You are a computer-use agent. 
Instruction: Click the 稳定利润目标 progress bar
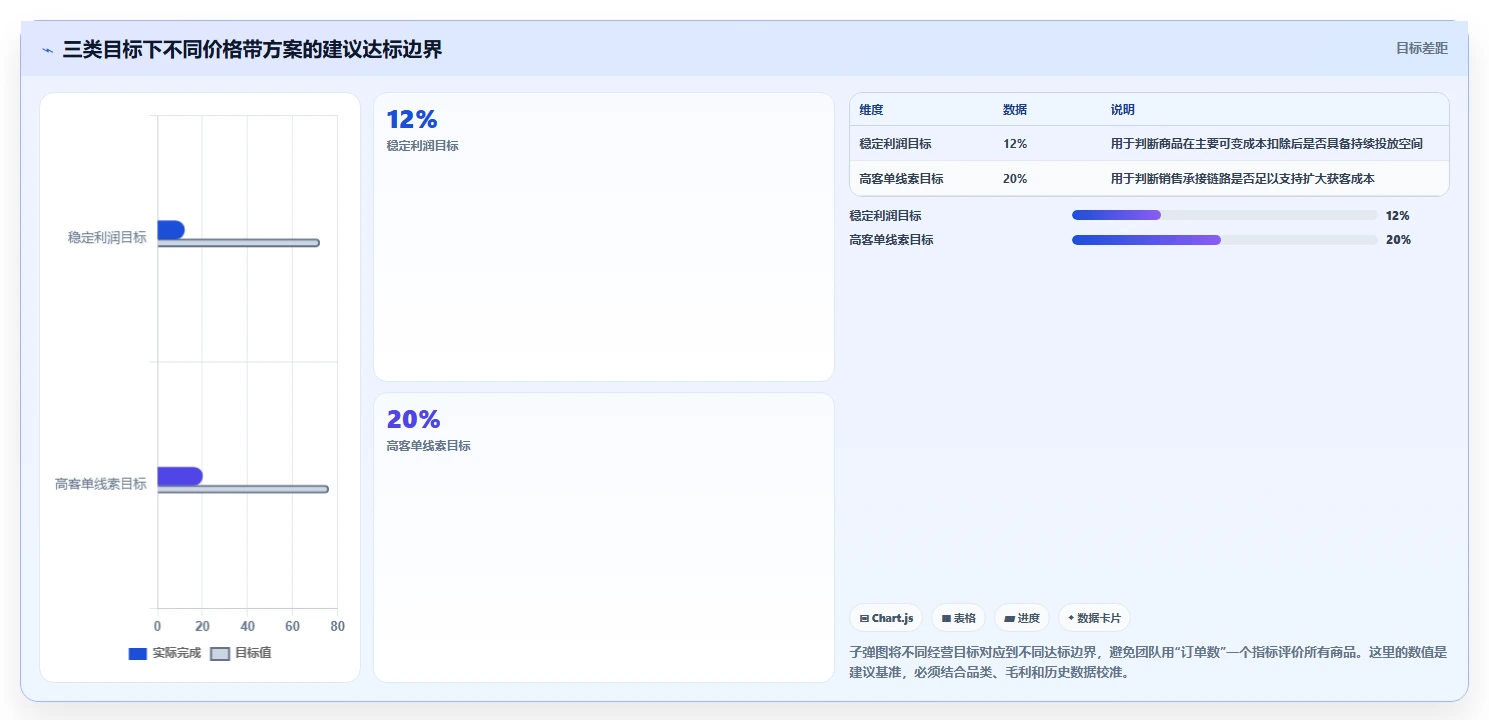[1225, 215]
